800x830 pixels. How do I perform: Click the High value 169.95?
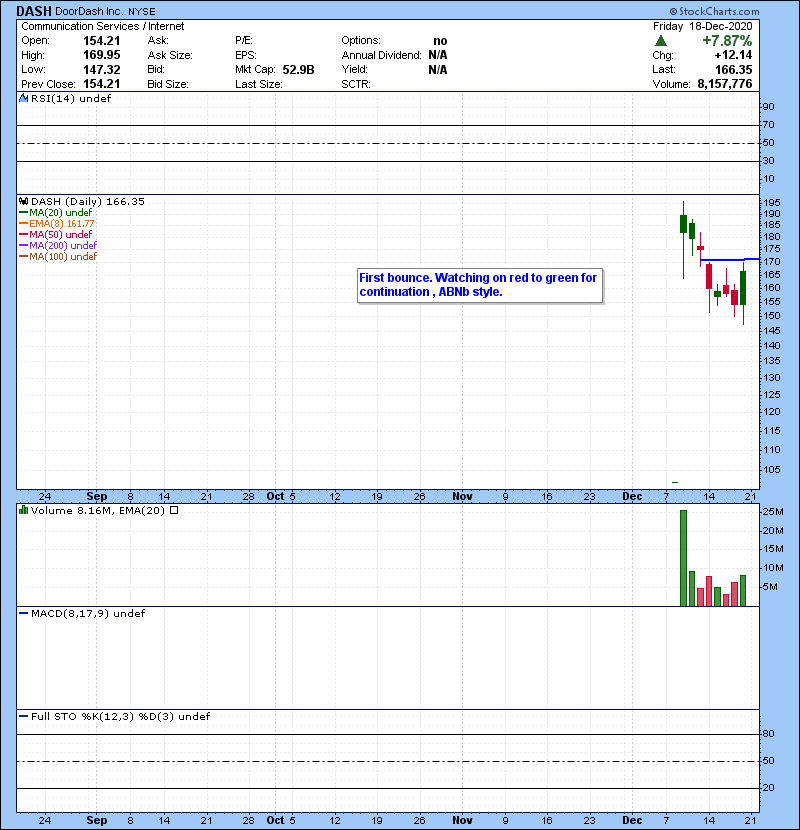click(102, 55)
